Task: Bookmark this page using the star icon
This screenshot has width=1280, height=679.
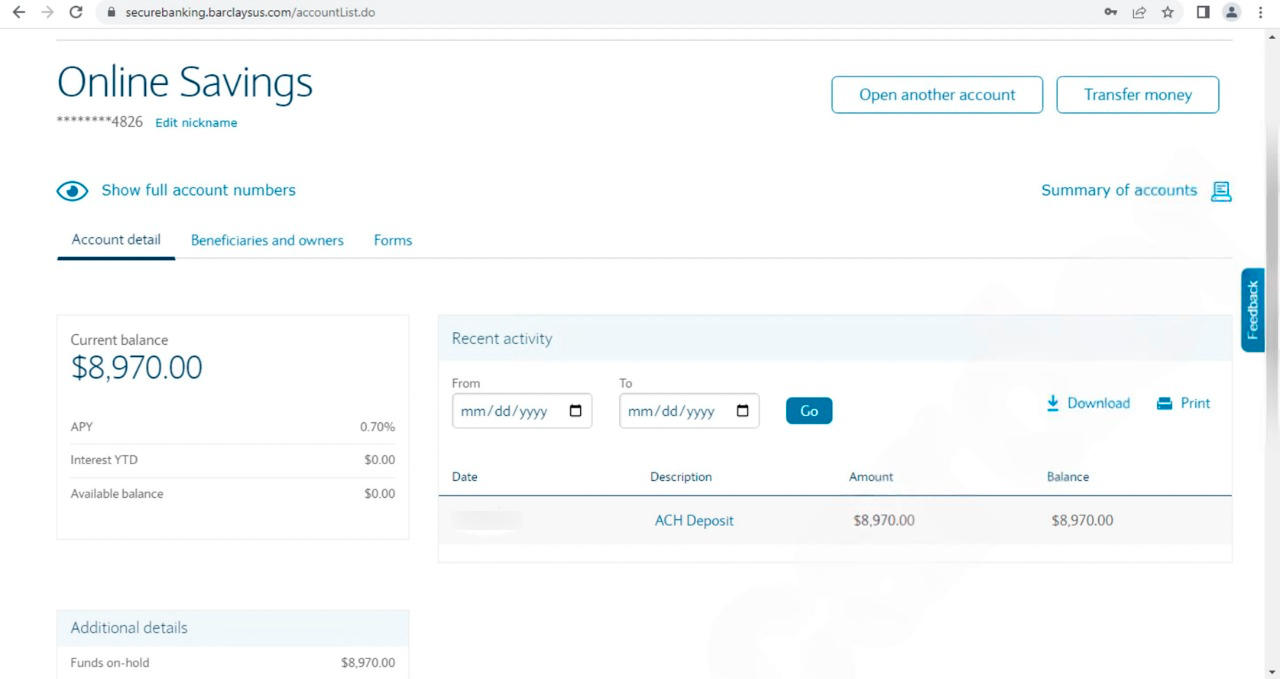Action: click(x=1168, y=12)
